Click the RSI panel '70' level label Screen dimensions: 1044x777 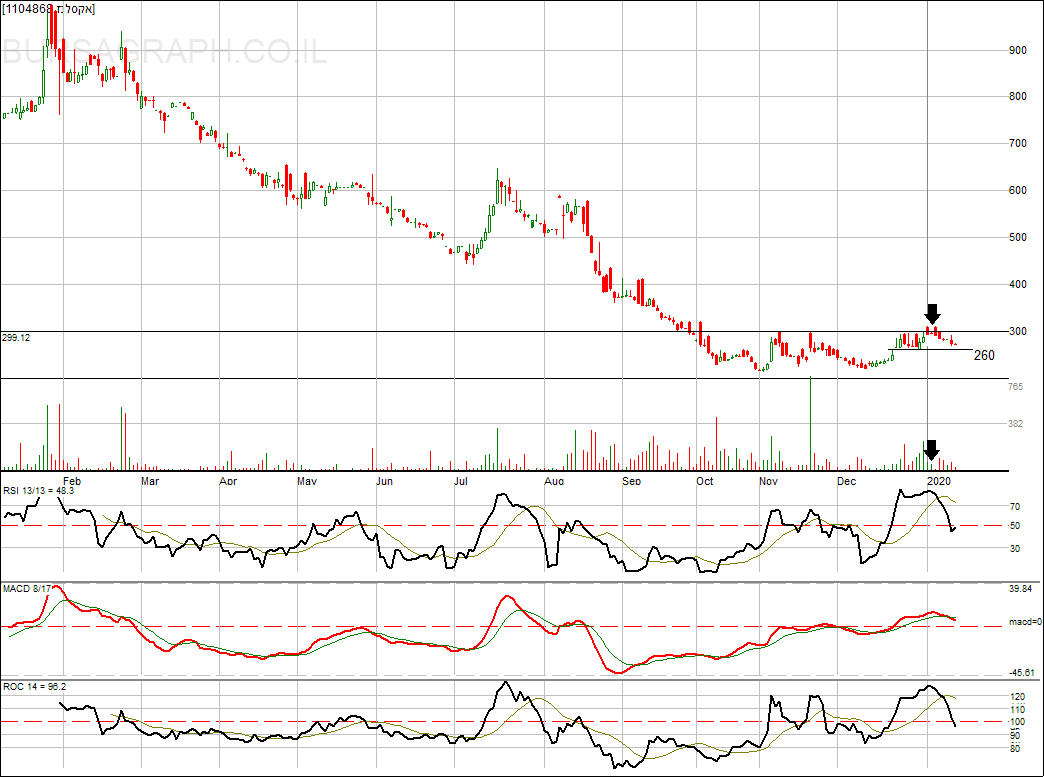[x=1015, y=507]
